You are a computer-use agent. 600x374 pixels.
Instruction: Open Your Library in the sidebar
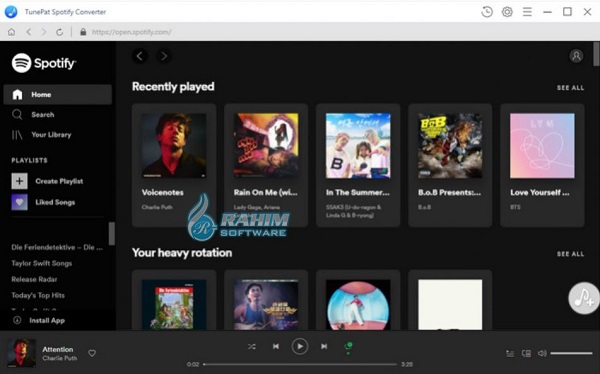point(57,135)
